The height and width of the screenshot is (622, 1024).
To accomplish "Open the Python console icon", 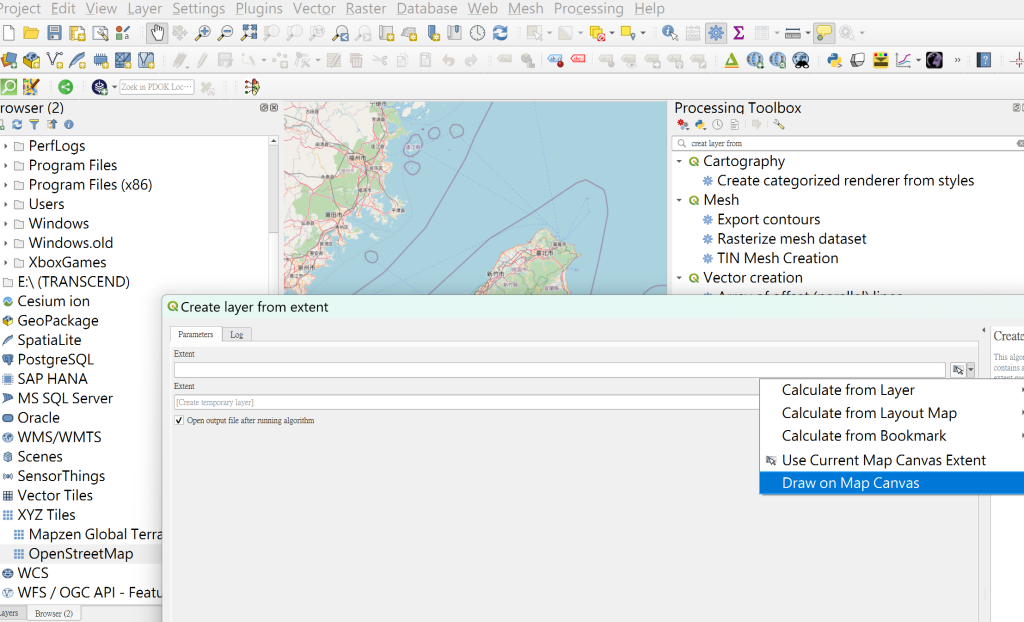I will click(834, 61).
